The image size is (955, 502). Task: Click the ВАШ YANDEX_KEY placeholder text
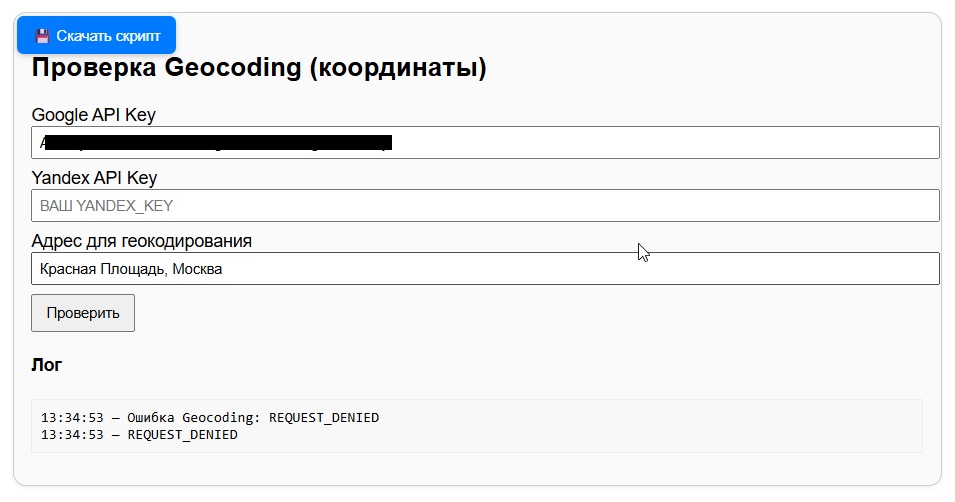(106, 206)
